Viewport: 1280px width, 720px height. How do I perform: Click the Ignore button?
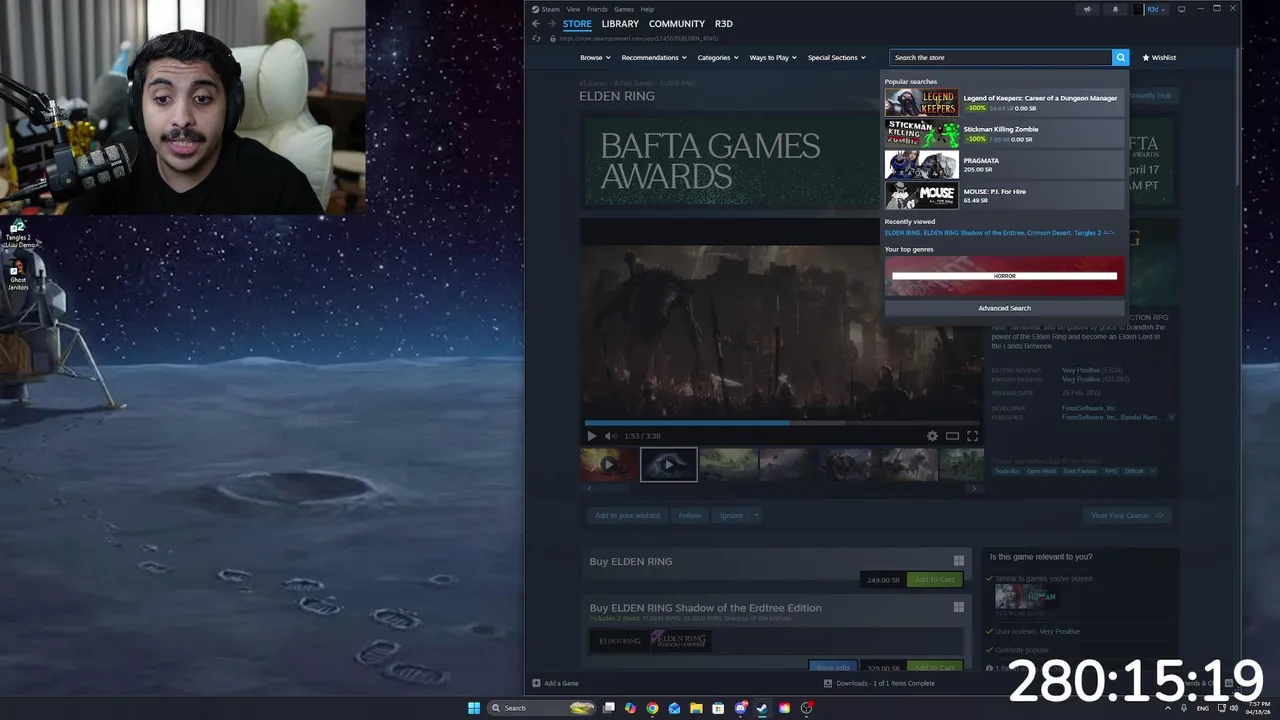(731, 515)
